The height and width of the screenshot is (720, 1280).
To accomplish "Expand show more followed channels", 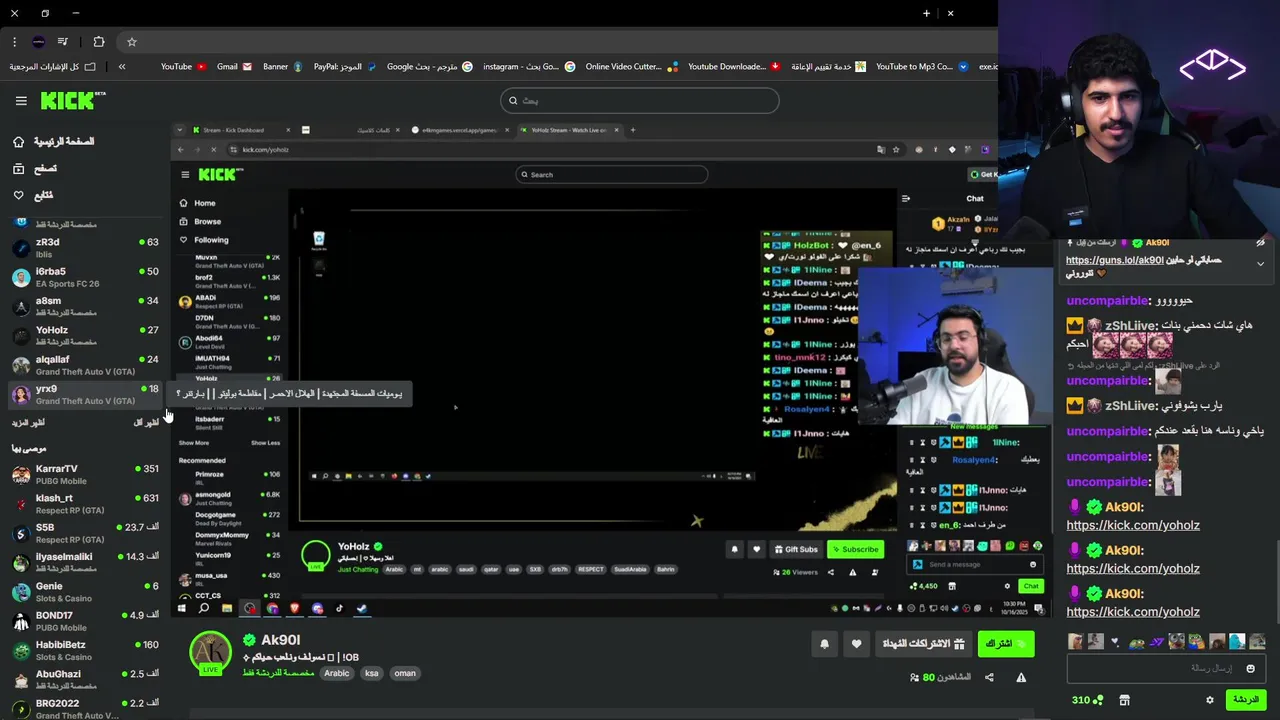I will click(x=28, y=423).
